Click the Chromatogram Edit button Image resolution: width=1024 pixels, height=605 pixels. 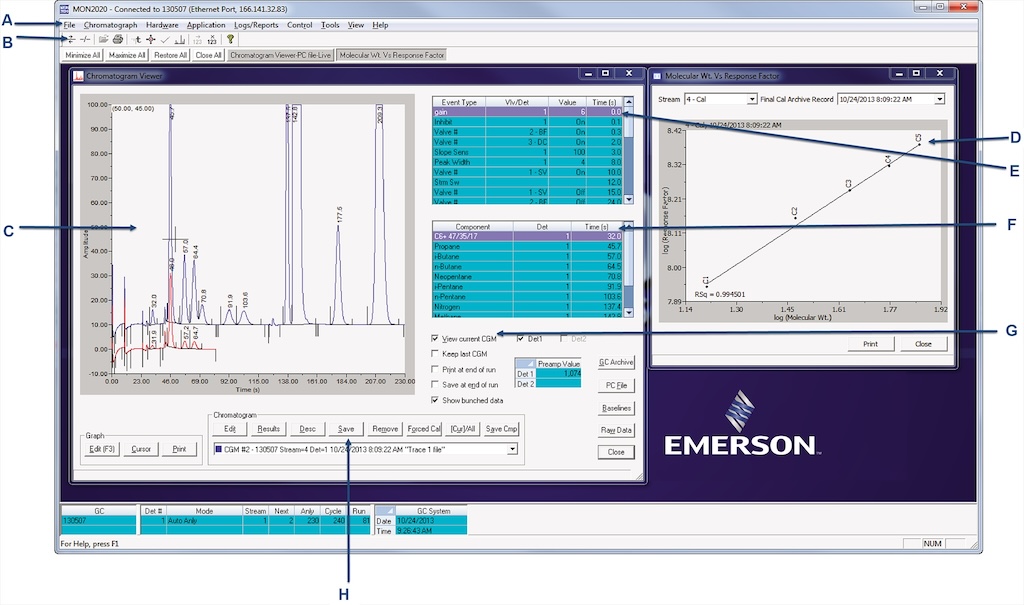pos(230,429)
